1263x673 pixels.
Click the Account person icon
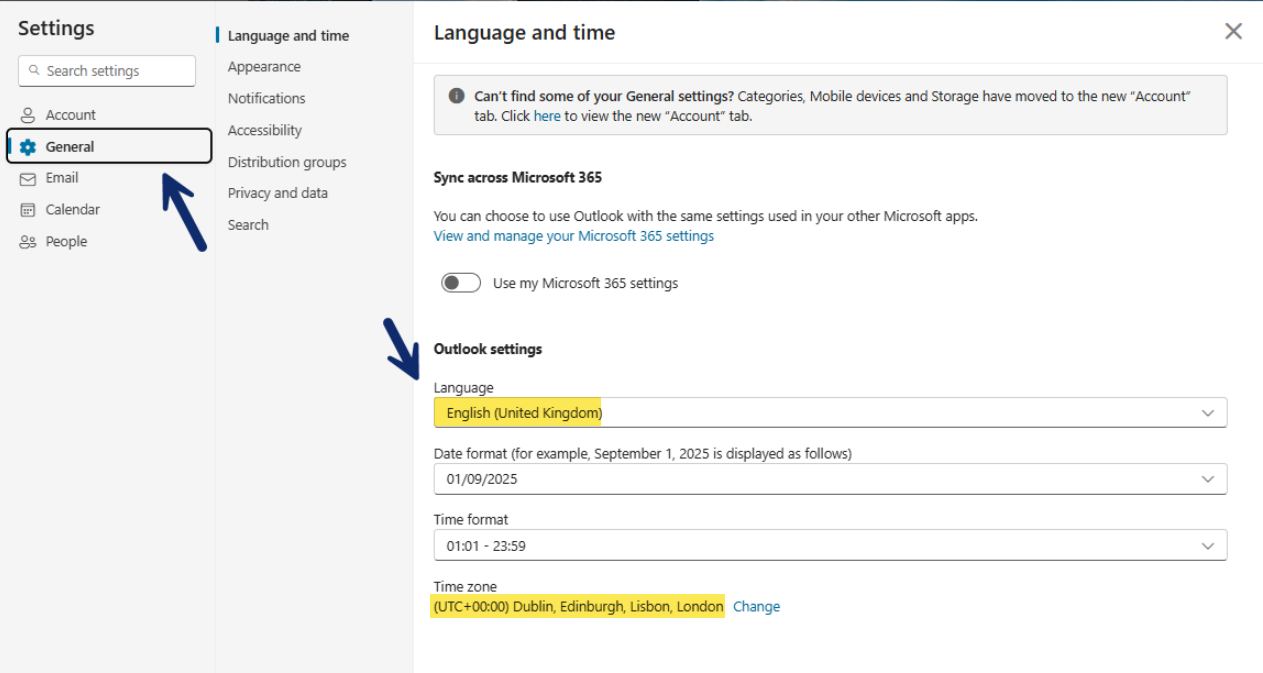[x=28, y=115]
